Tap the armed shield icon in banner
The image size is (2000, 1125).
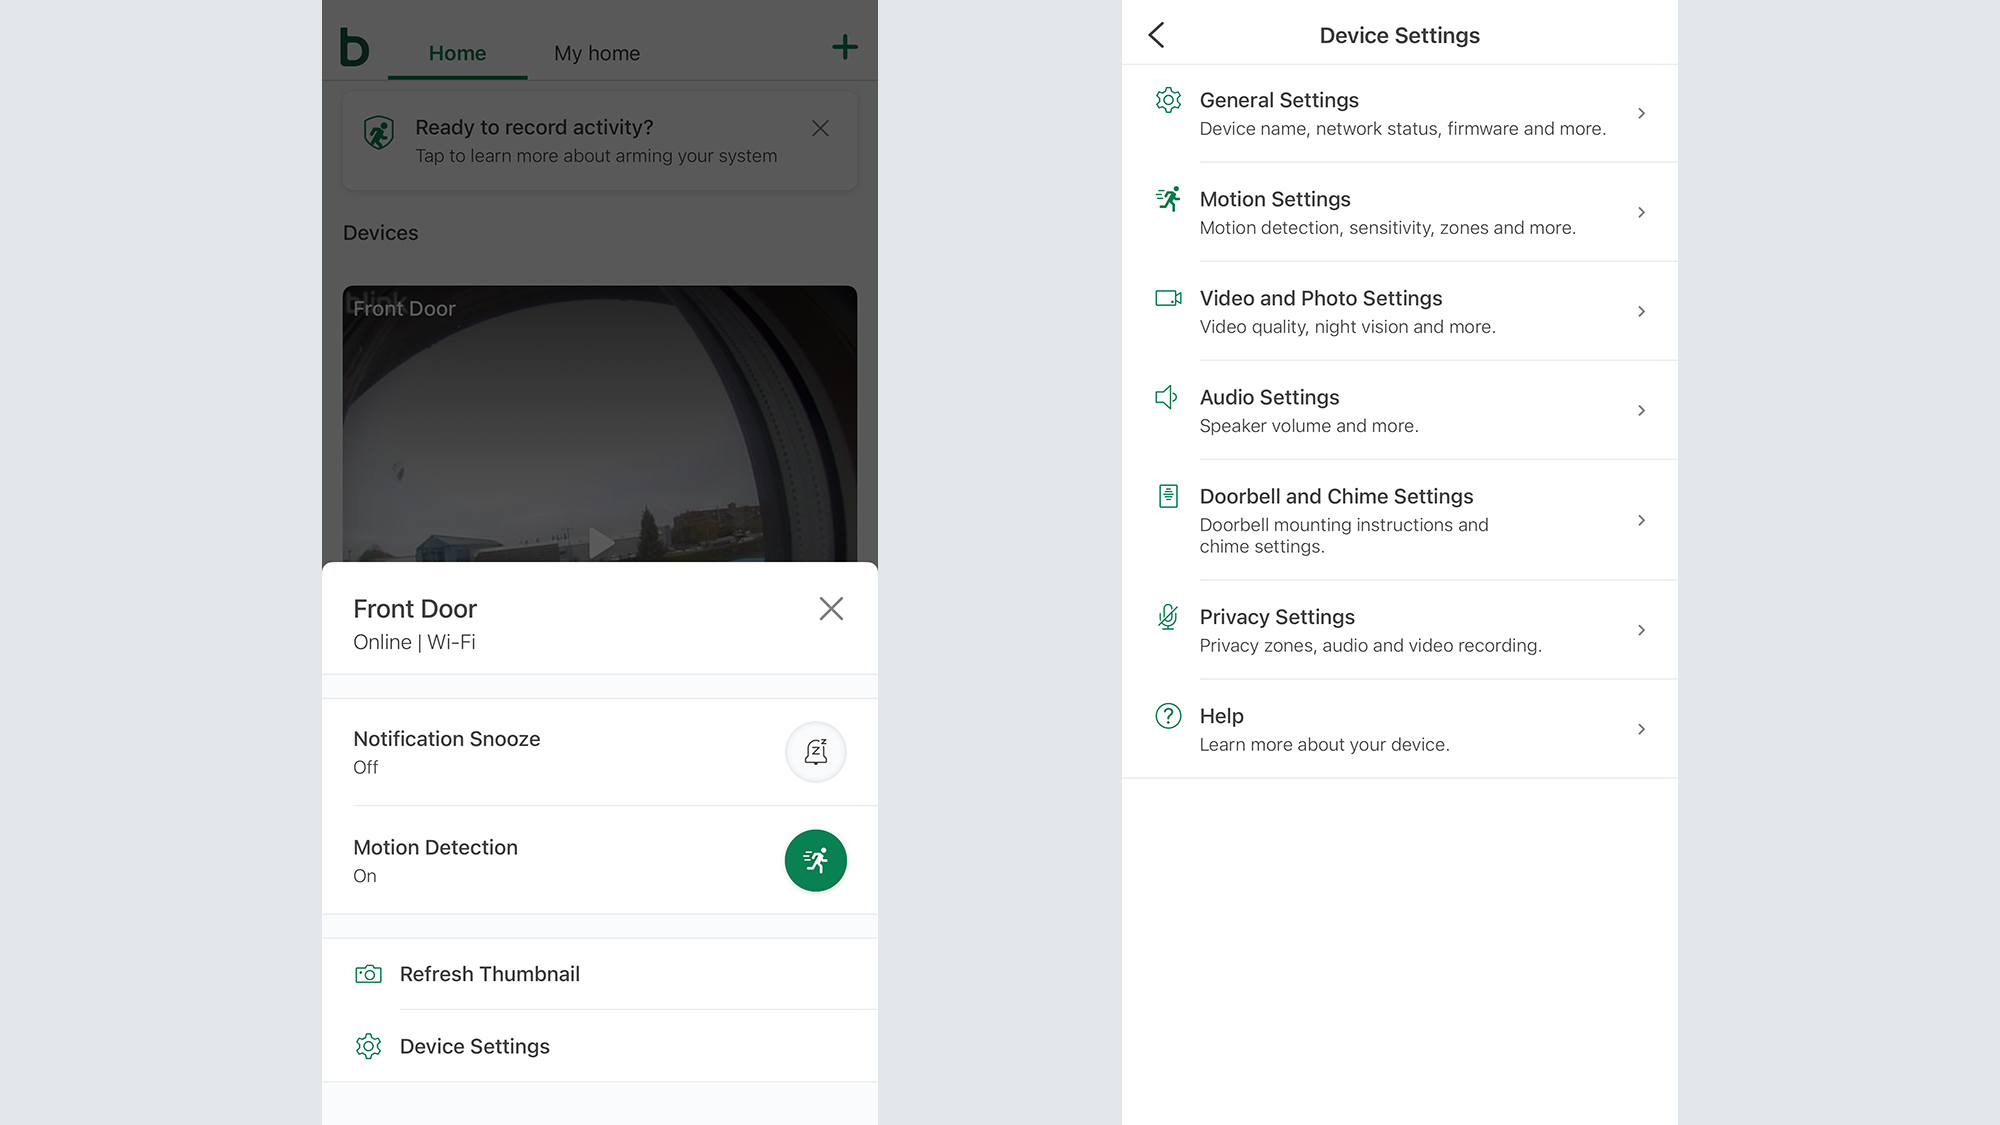(x=379, y=132)
